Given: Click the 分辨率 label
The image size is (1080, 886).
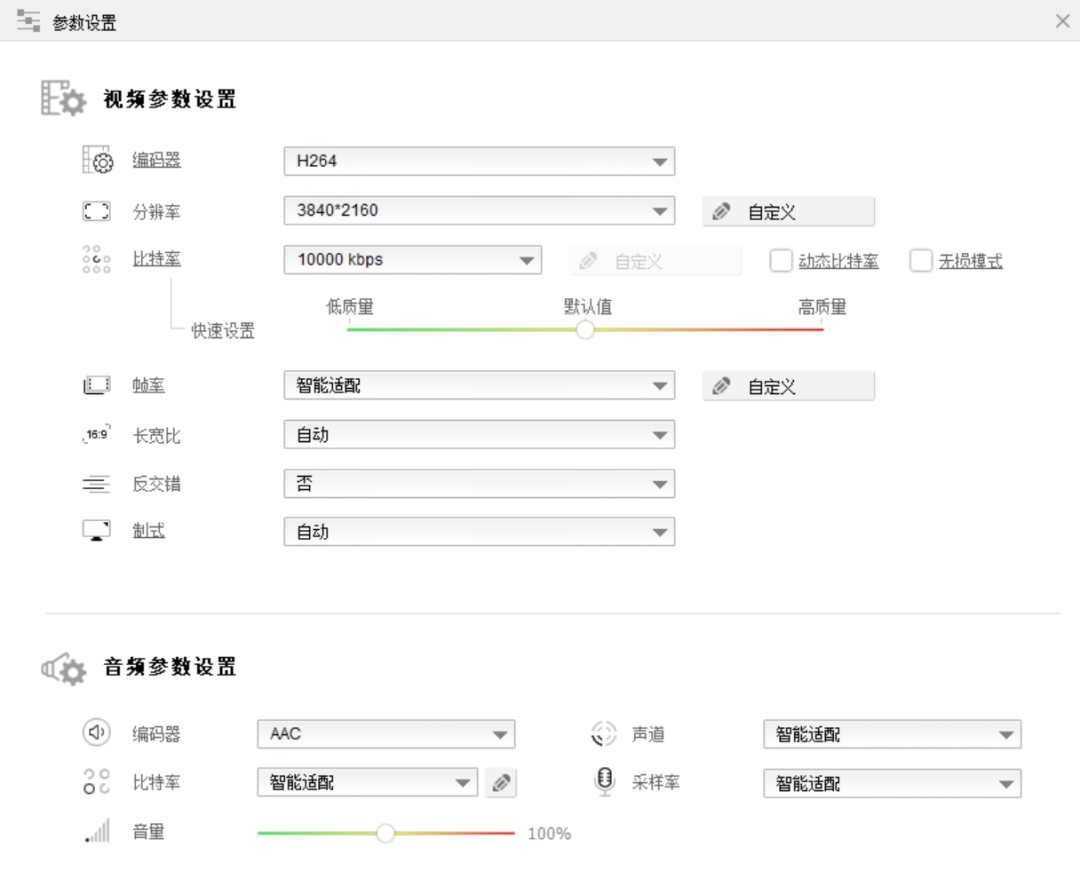Looking at the screenshot, I should (x=156, y=212).
